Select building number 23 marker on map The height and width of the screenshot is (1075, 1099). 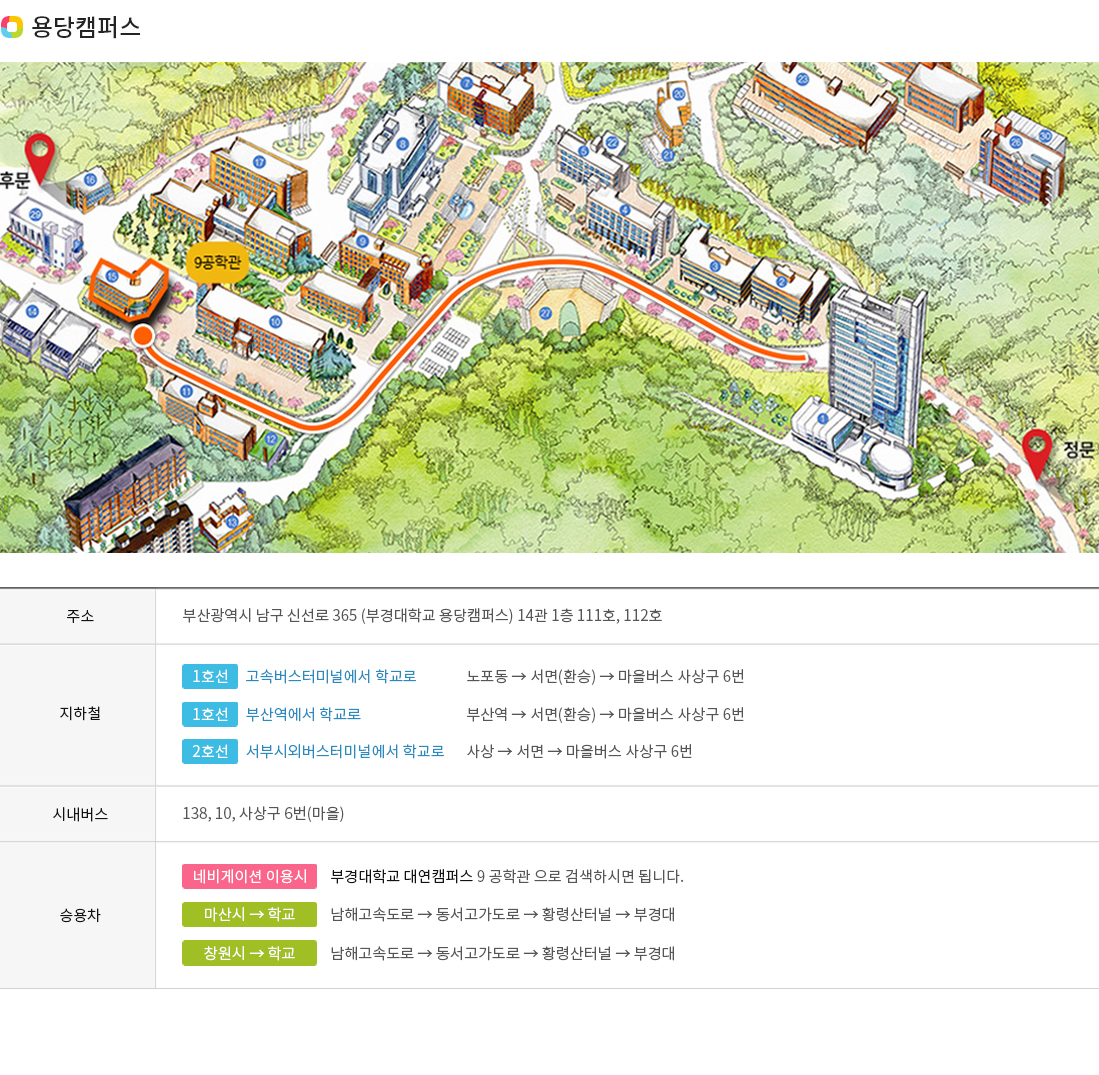(x=802, y=78)
